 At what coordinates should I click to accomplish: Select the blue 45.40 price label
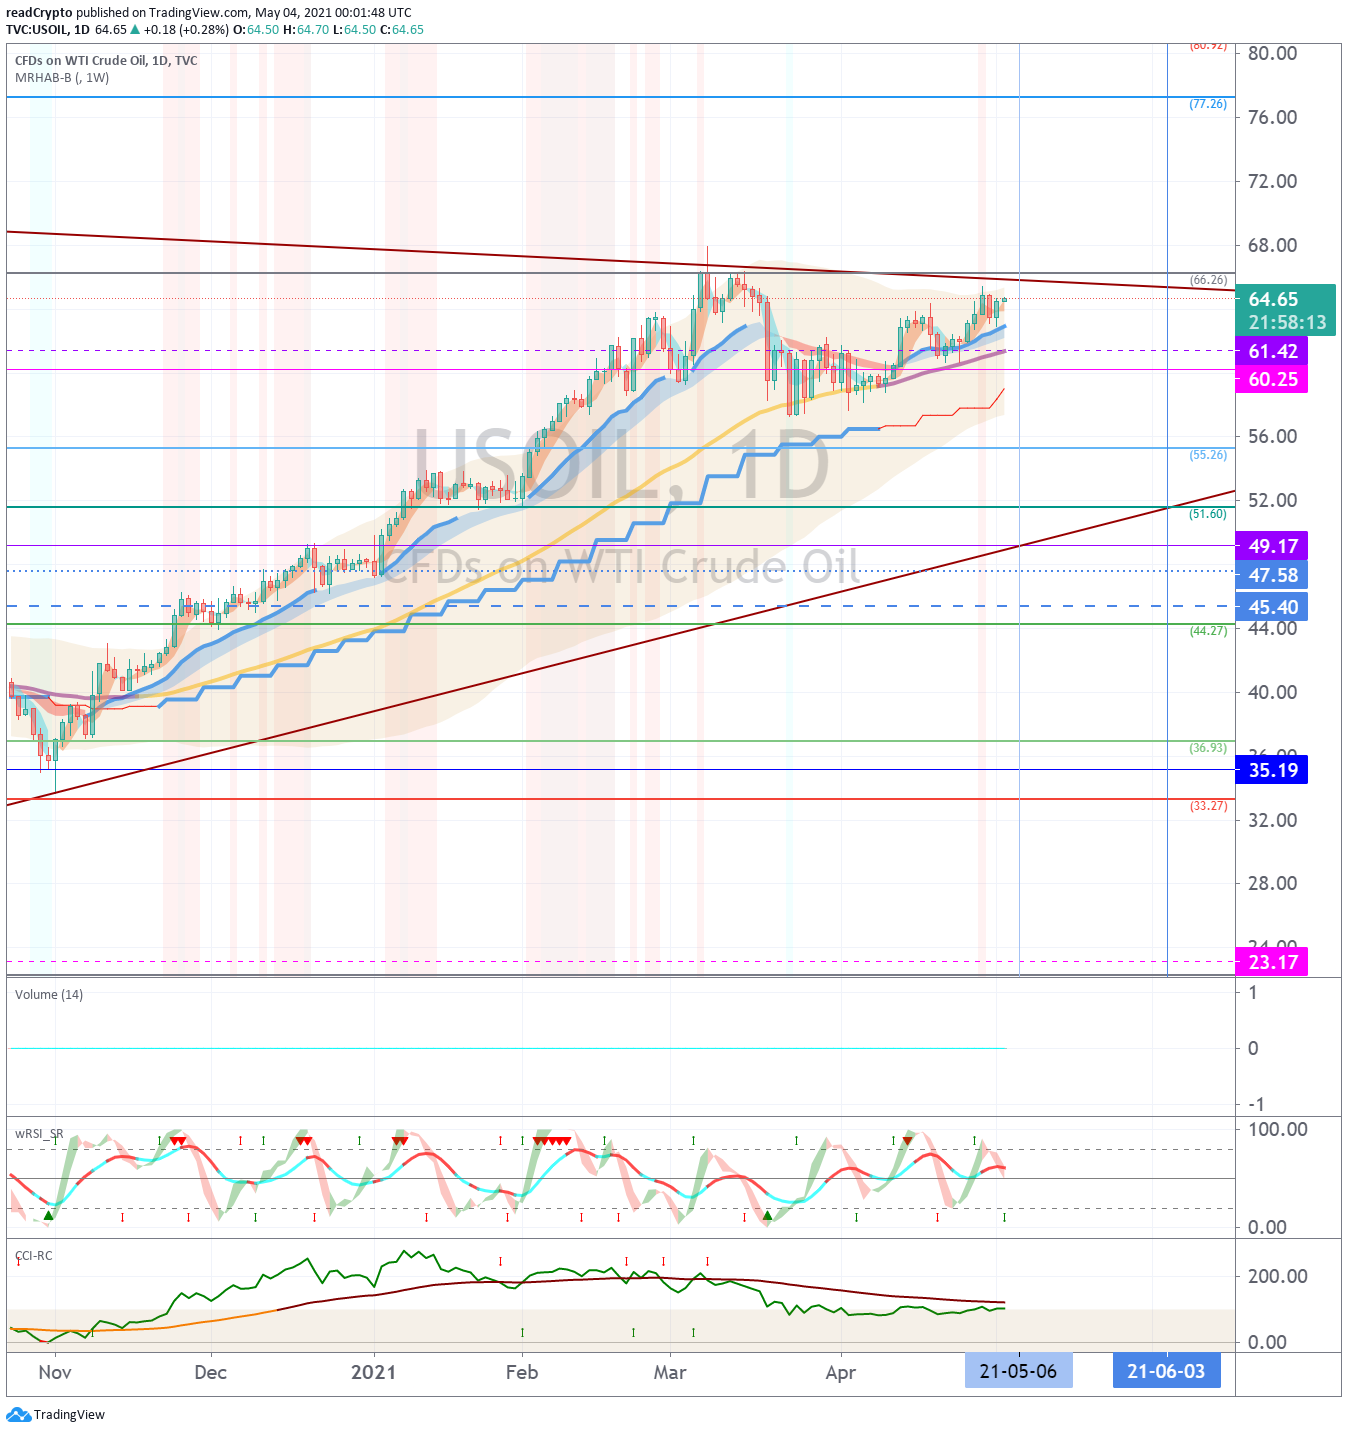coord(1272,607)
